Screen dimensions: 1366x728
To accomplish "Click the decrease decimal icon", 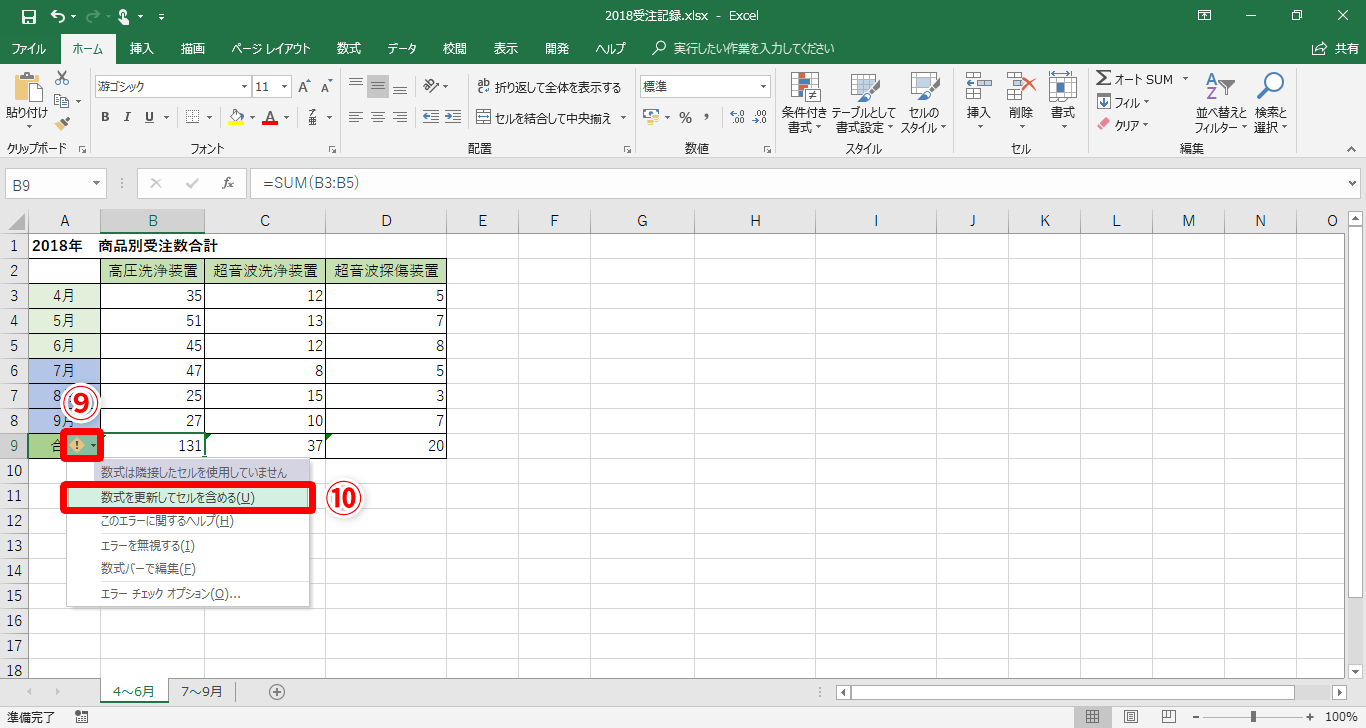I will [759, 117].
